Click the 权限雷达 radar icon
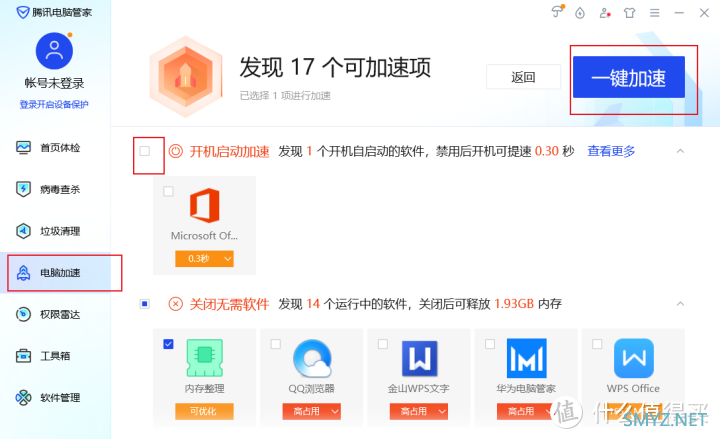Image resolution: width=720 pixels, height=439 pixels. 23,314
